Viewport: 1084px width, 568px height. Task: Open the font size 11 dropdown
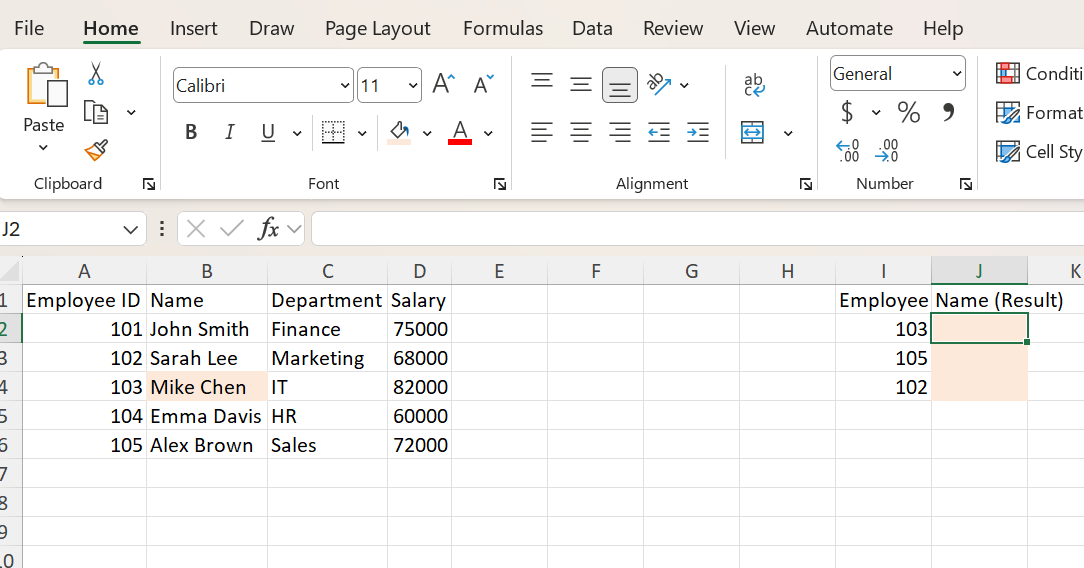tap(413, 86)
